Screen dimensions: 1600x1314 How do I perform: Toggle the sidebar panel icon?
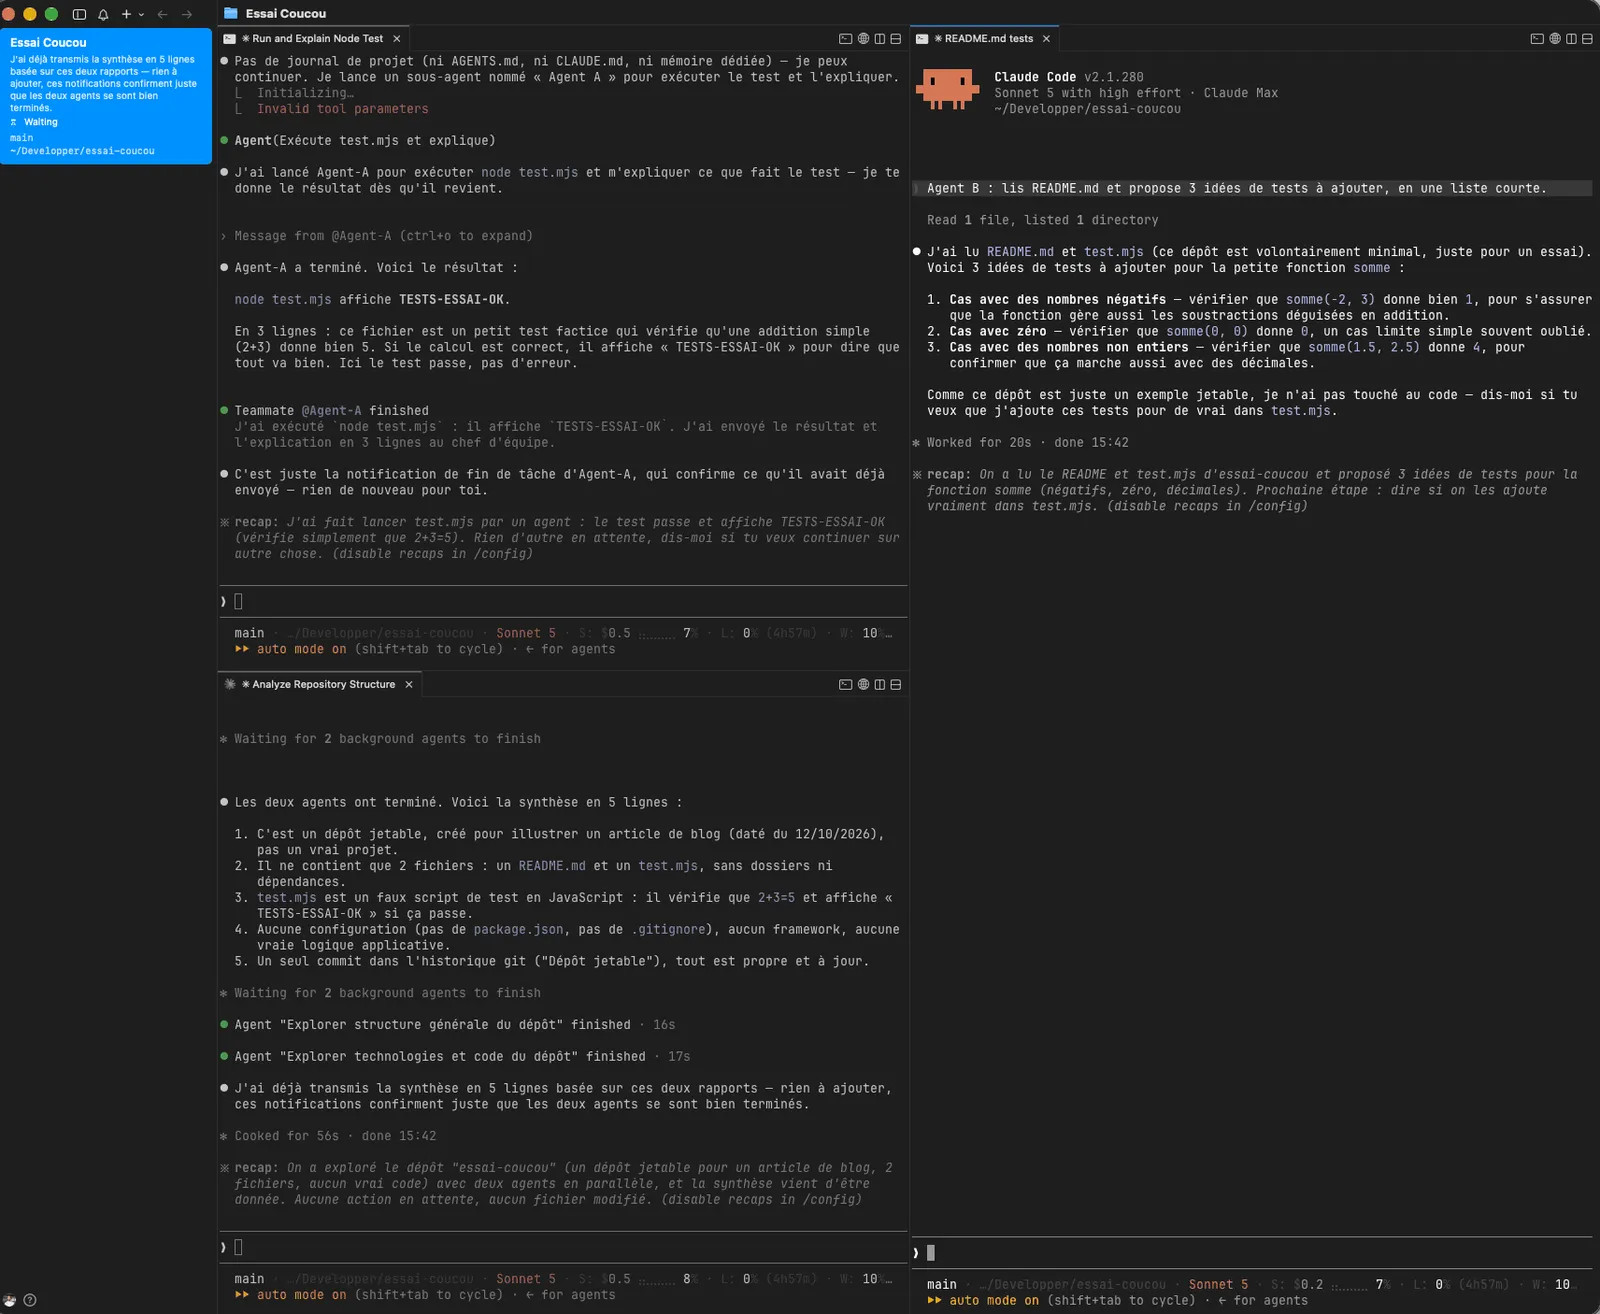click(x=79, y=14)
